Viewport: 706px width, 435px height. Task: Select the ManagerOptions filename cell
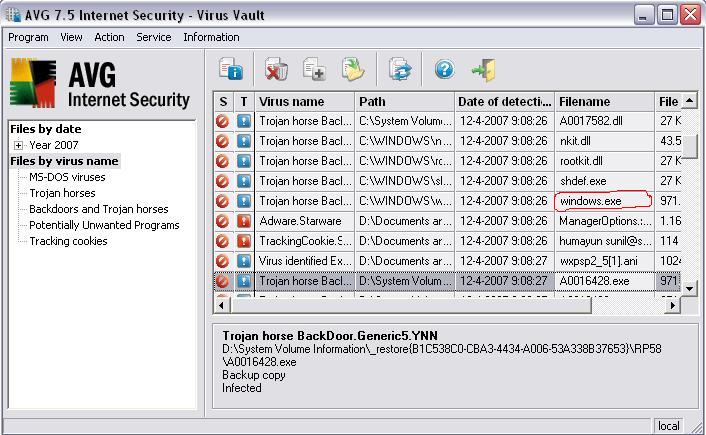pyautogui.click(x=604, y=221)
